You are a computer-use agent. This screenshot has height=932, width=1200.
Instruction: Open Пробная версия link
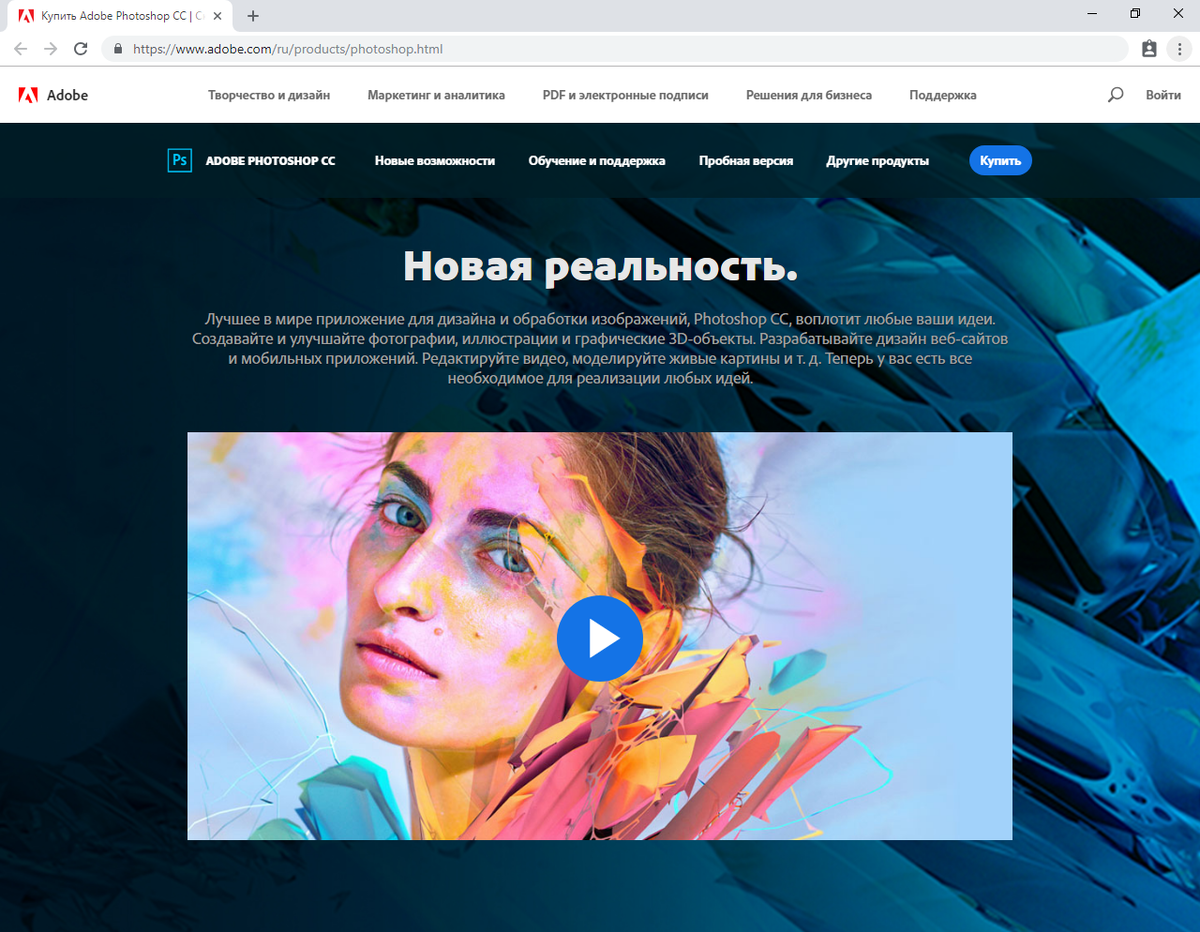point(746,161)
